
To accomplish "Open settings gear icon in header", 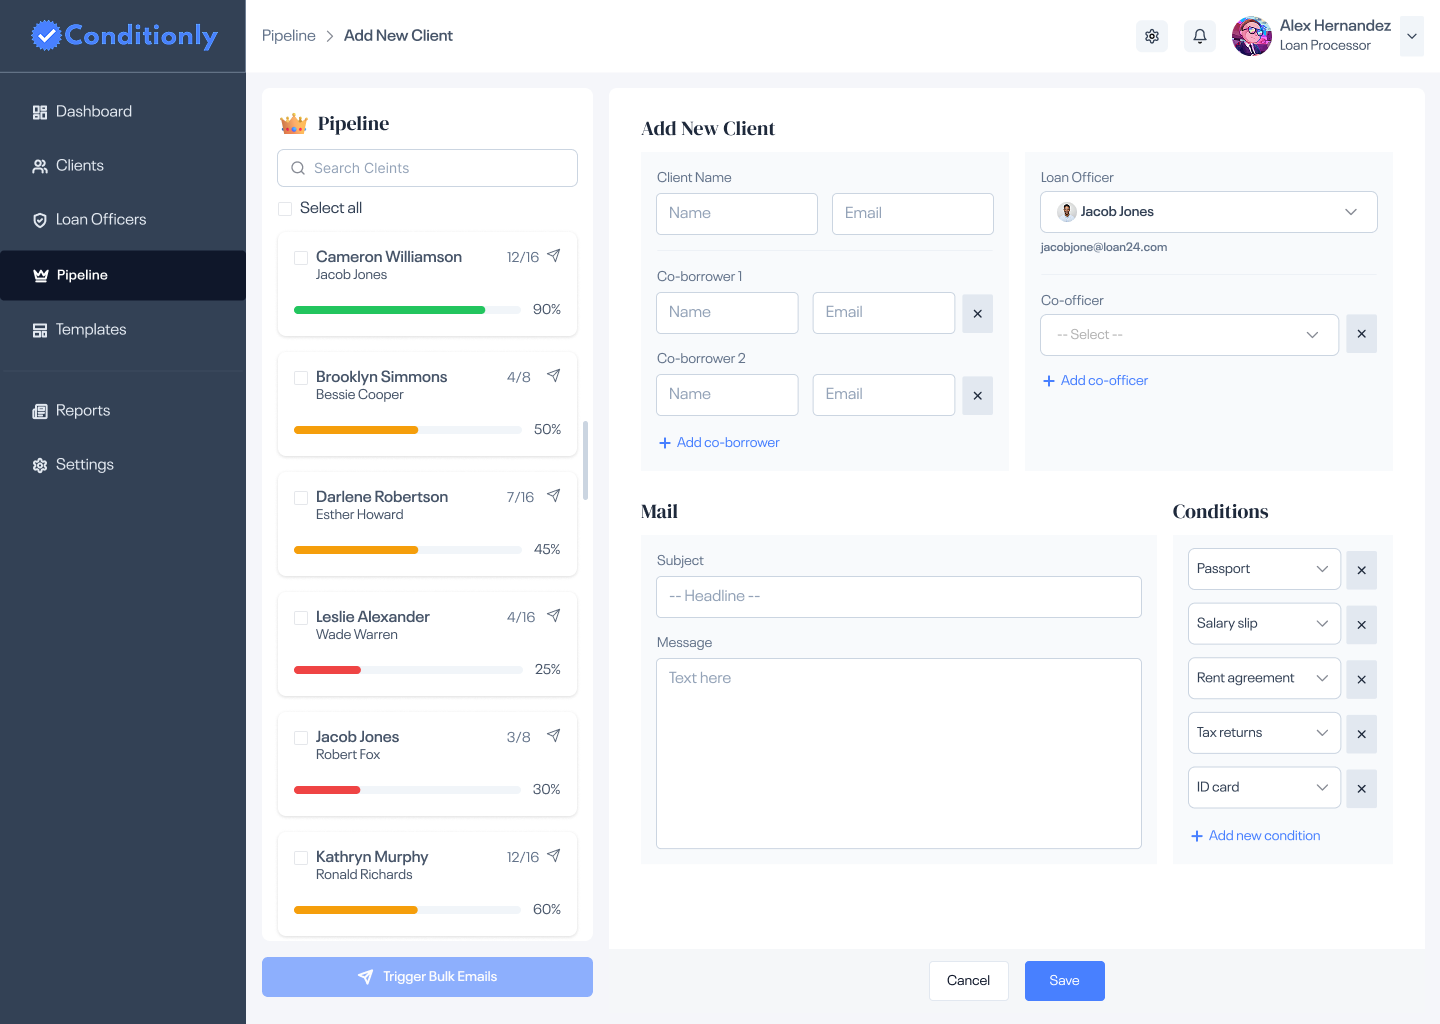I will point(1152,36).
